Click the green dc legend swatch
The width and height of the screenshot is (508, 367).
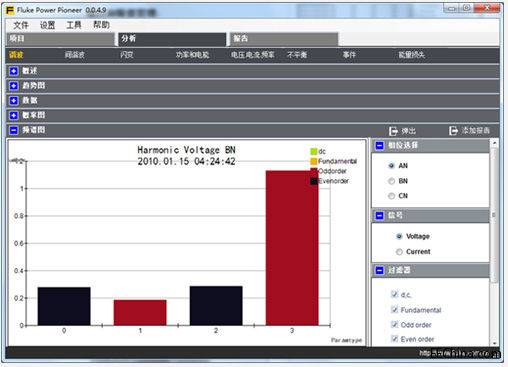pyautogui.click(x=314, y=152)
